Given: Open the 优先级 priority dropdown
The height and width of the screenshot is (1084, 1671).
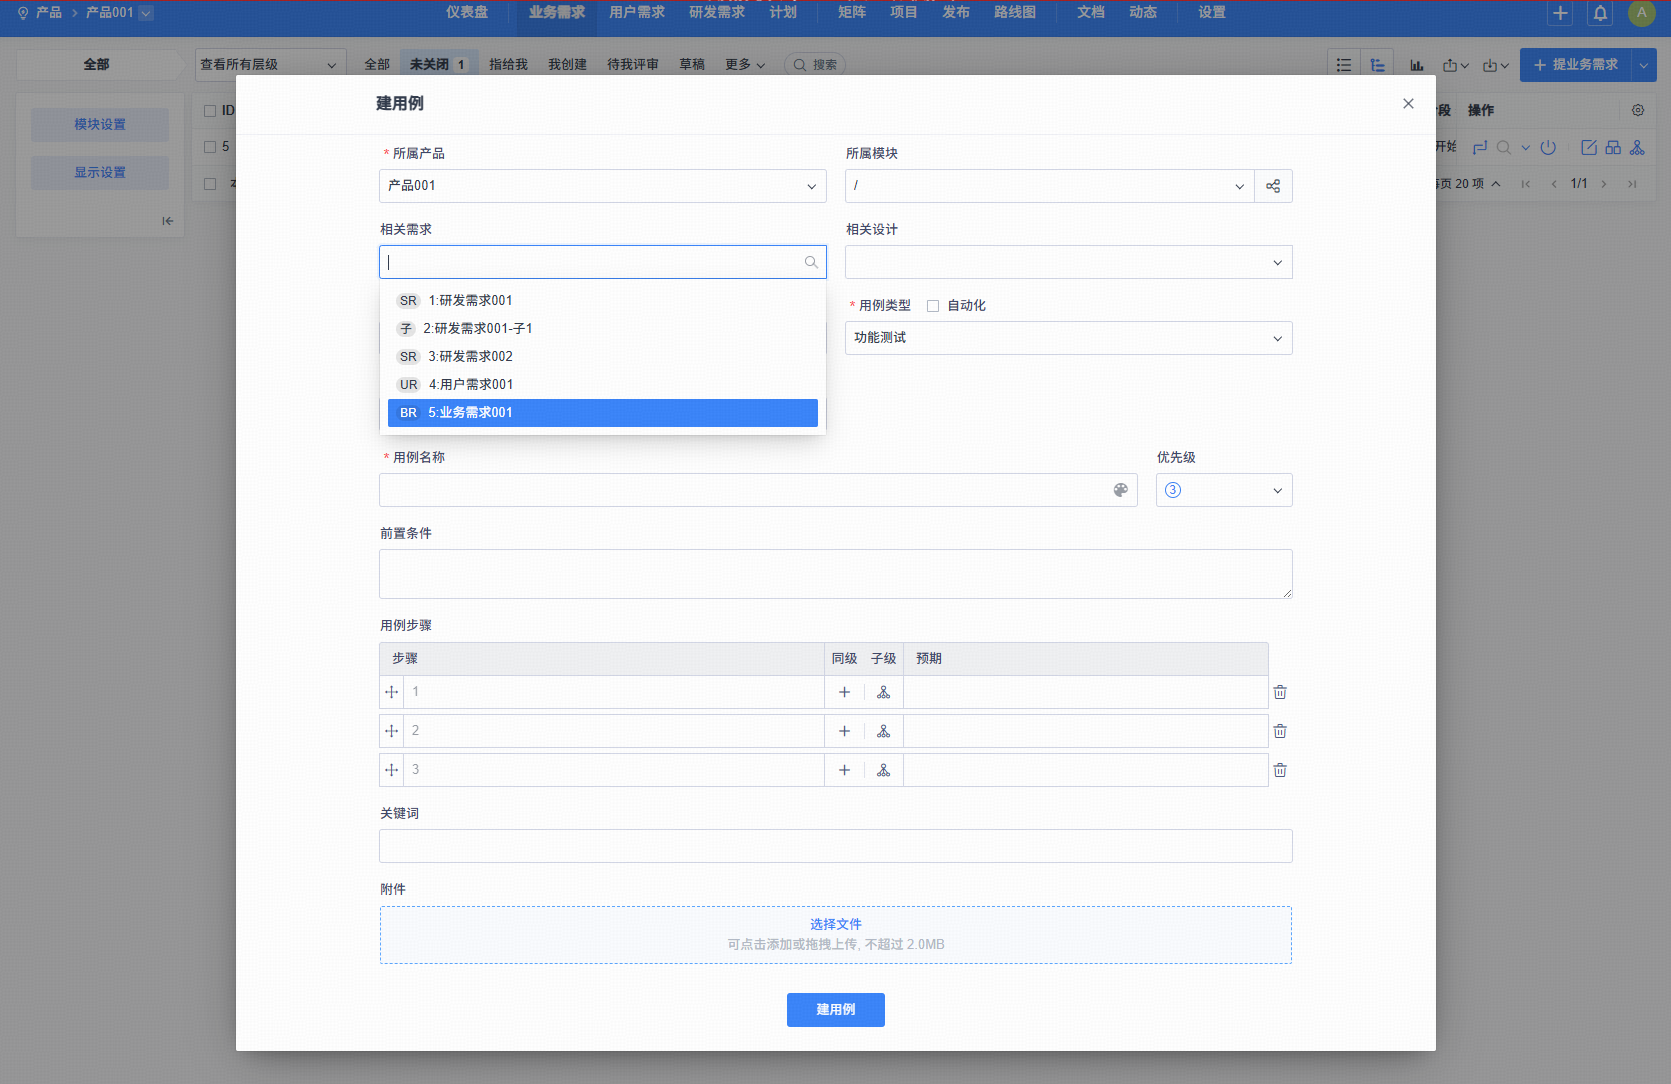Looking at the screenshot, I should (x=1223, y=490).
